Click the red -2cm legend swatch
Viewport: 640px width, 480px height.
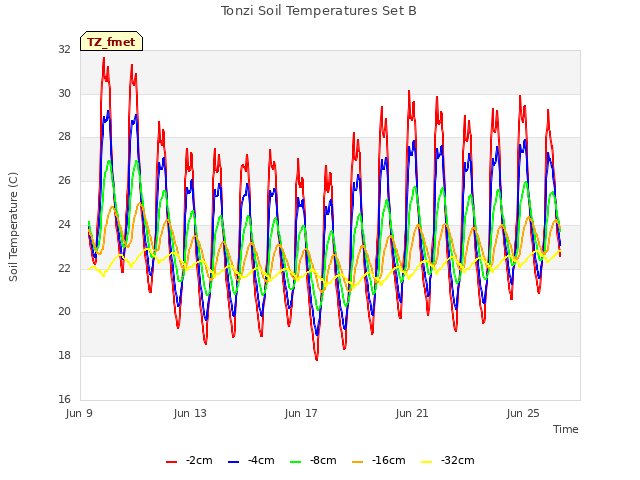171,462
